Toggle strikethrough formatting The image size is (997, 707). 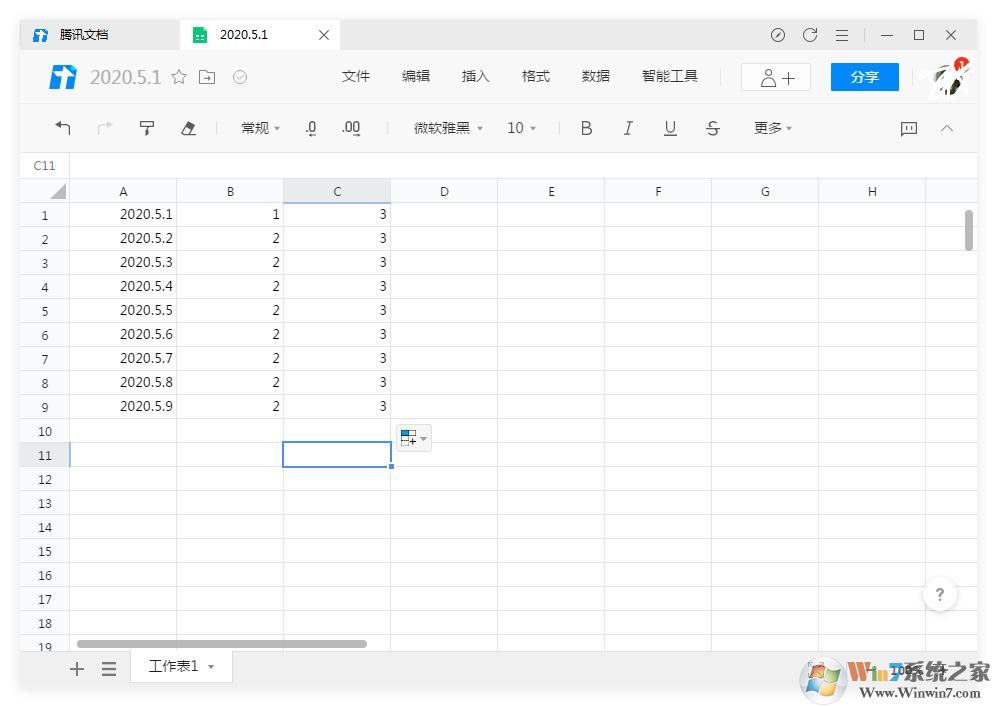point(712,128)
